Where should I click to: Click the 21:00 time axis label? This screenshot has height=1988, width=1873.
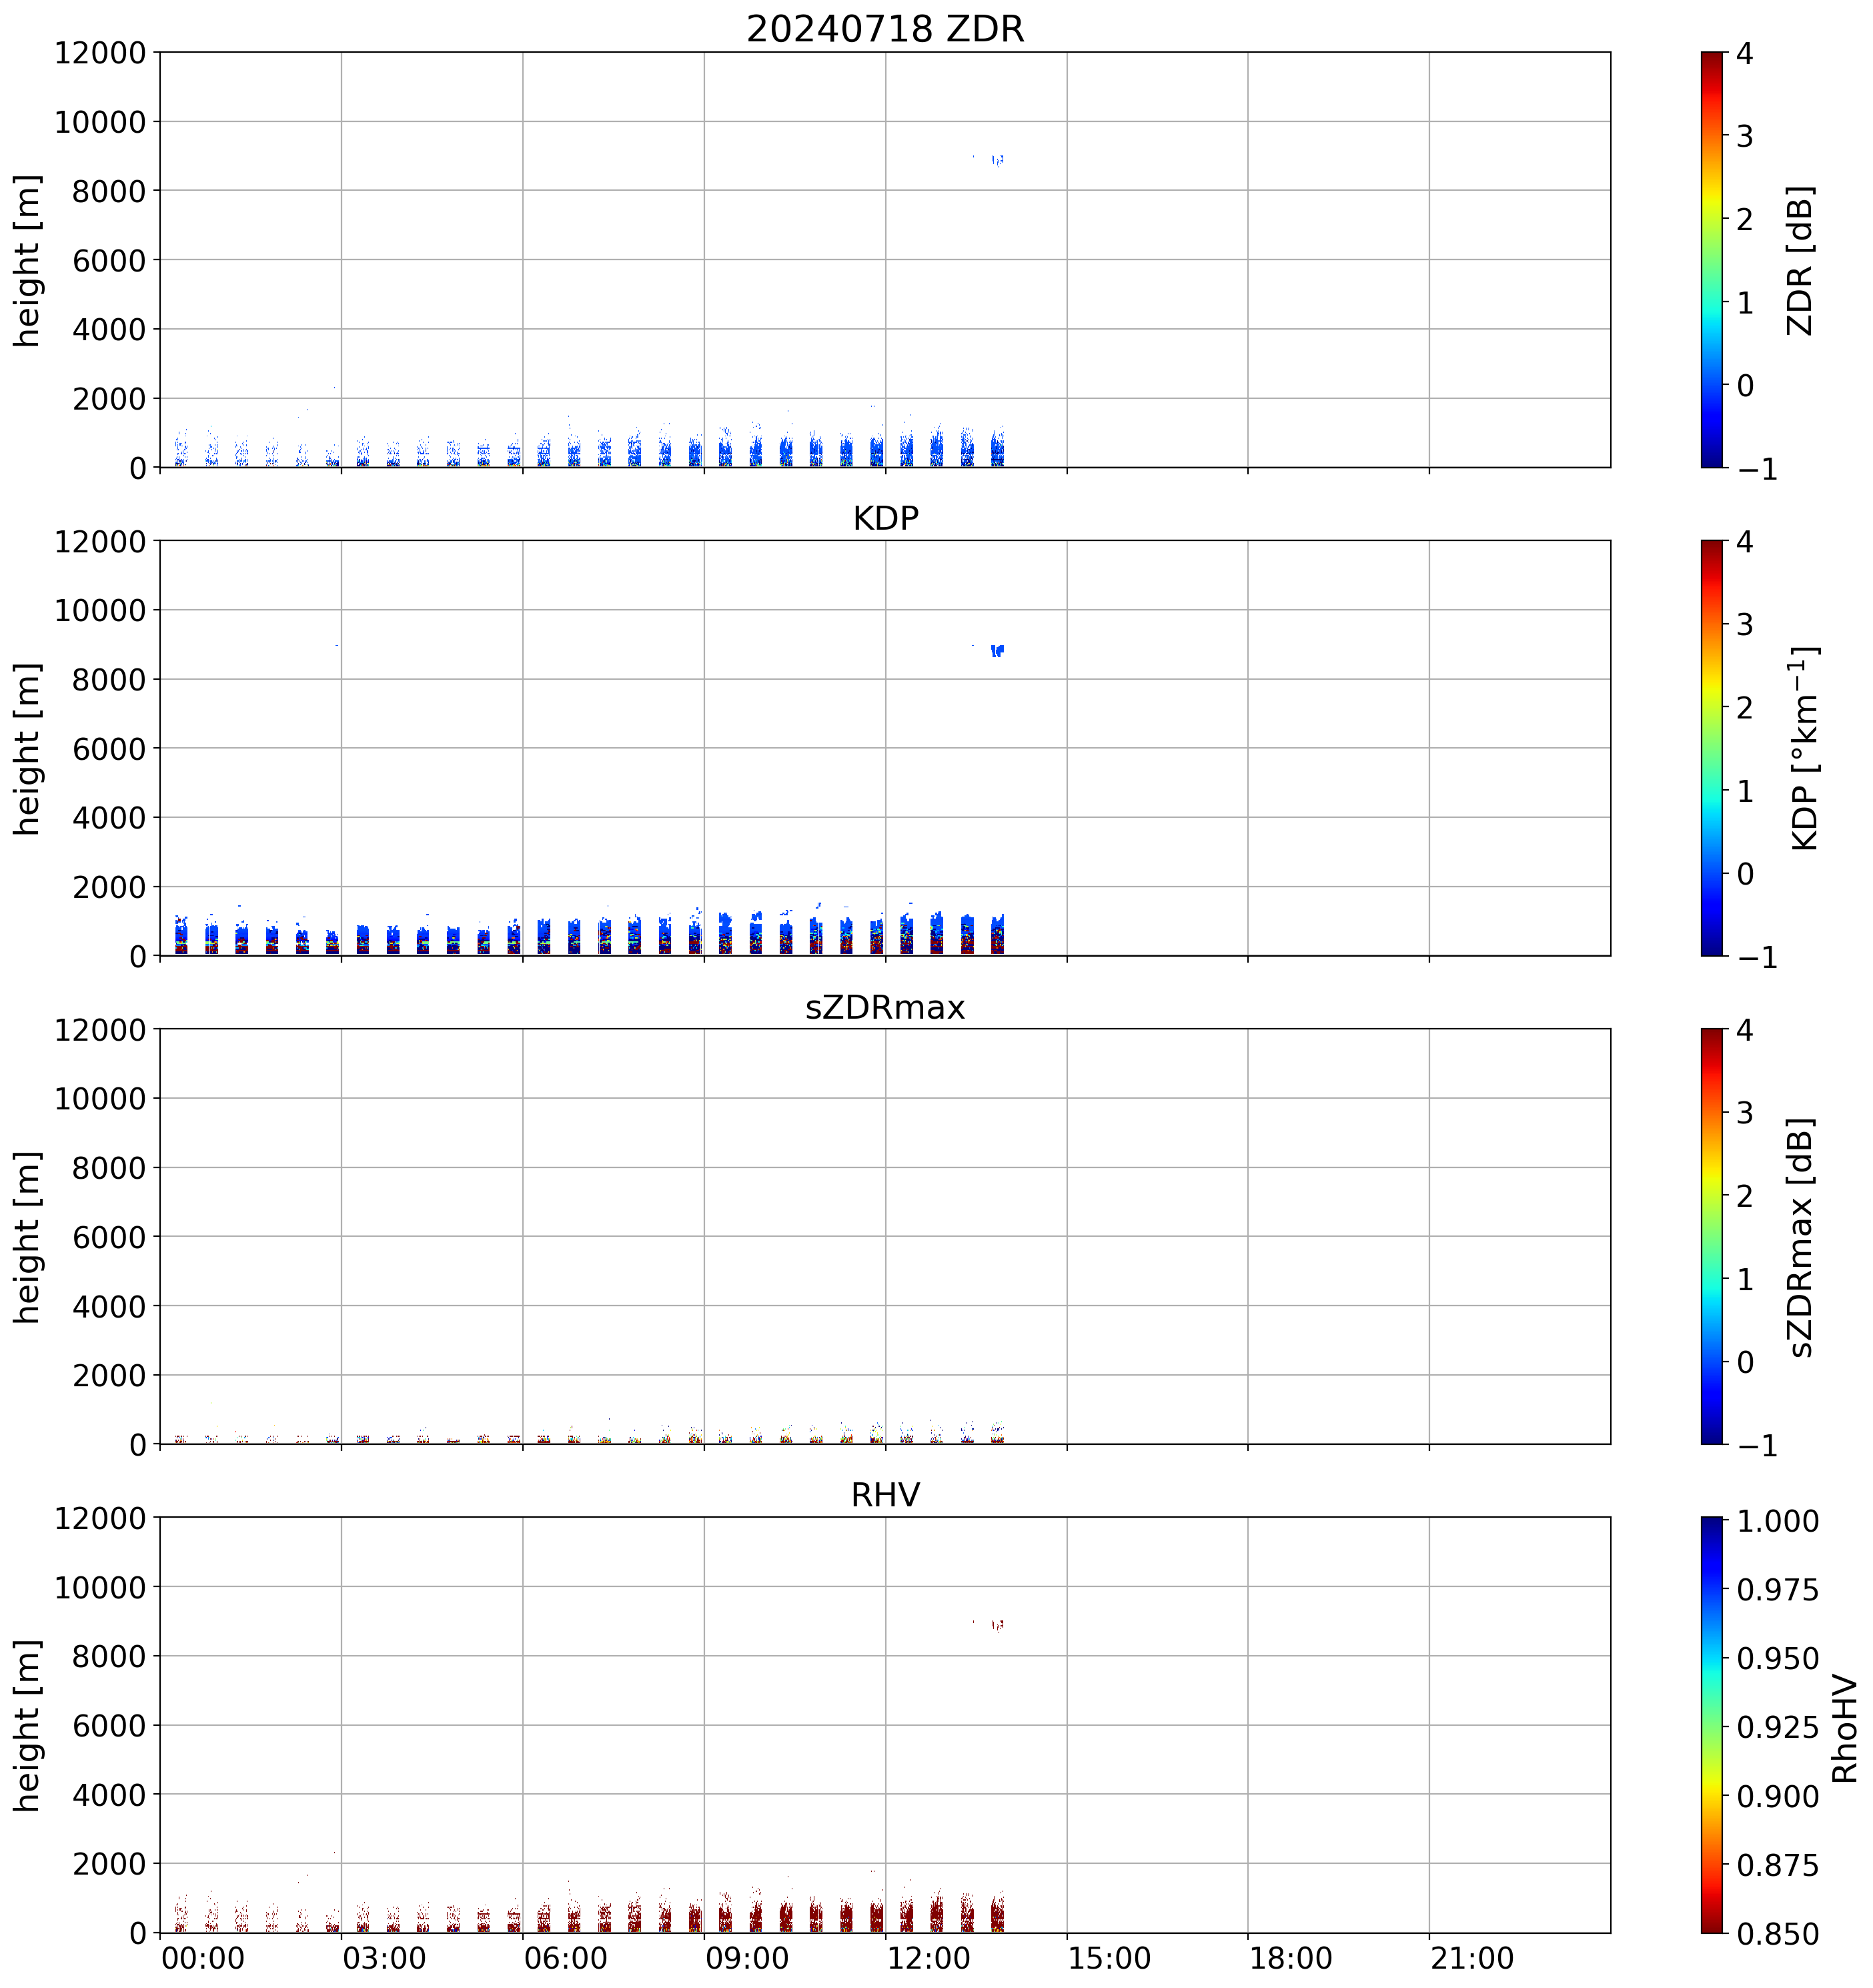tap(1472, 1958)
